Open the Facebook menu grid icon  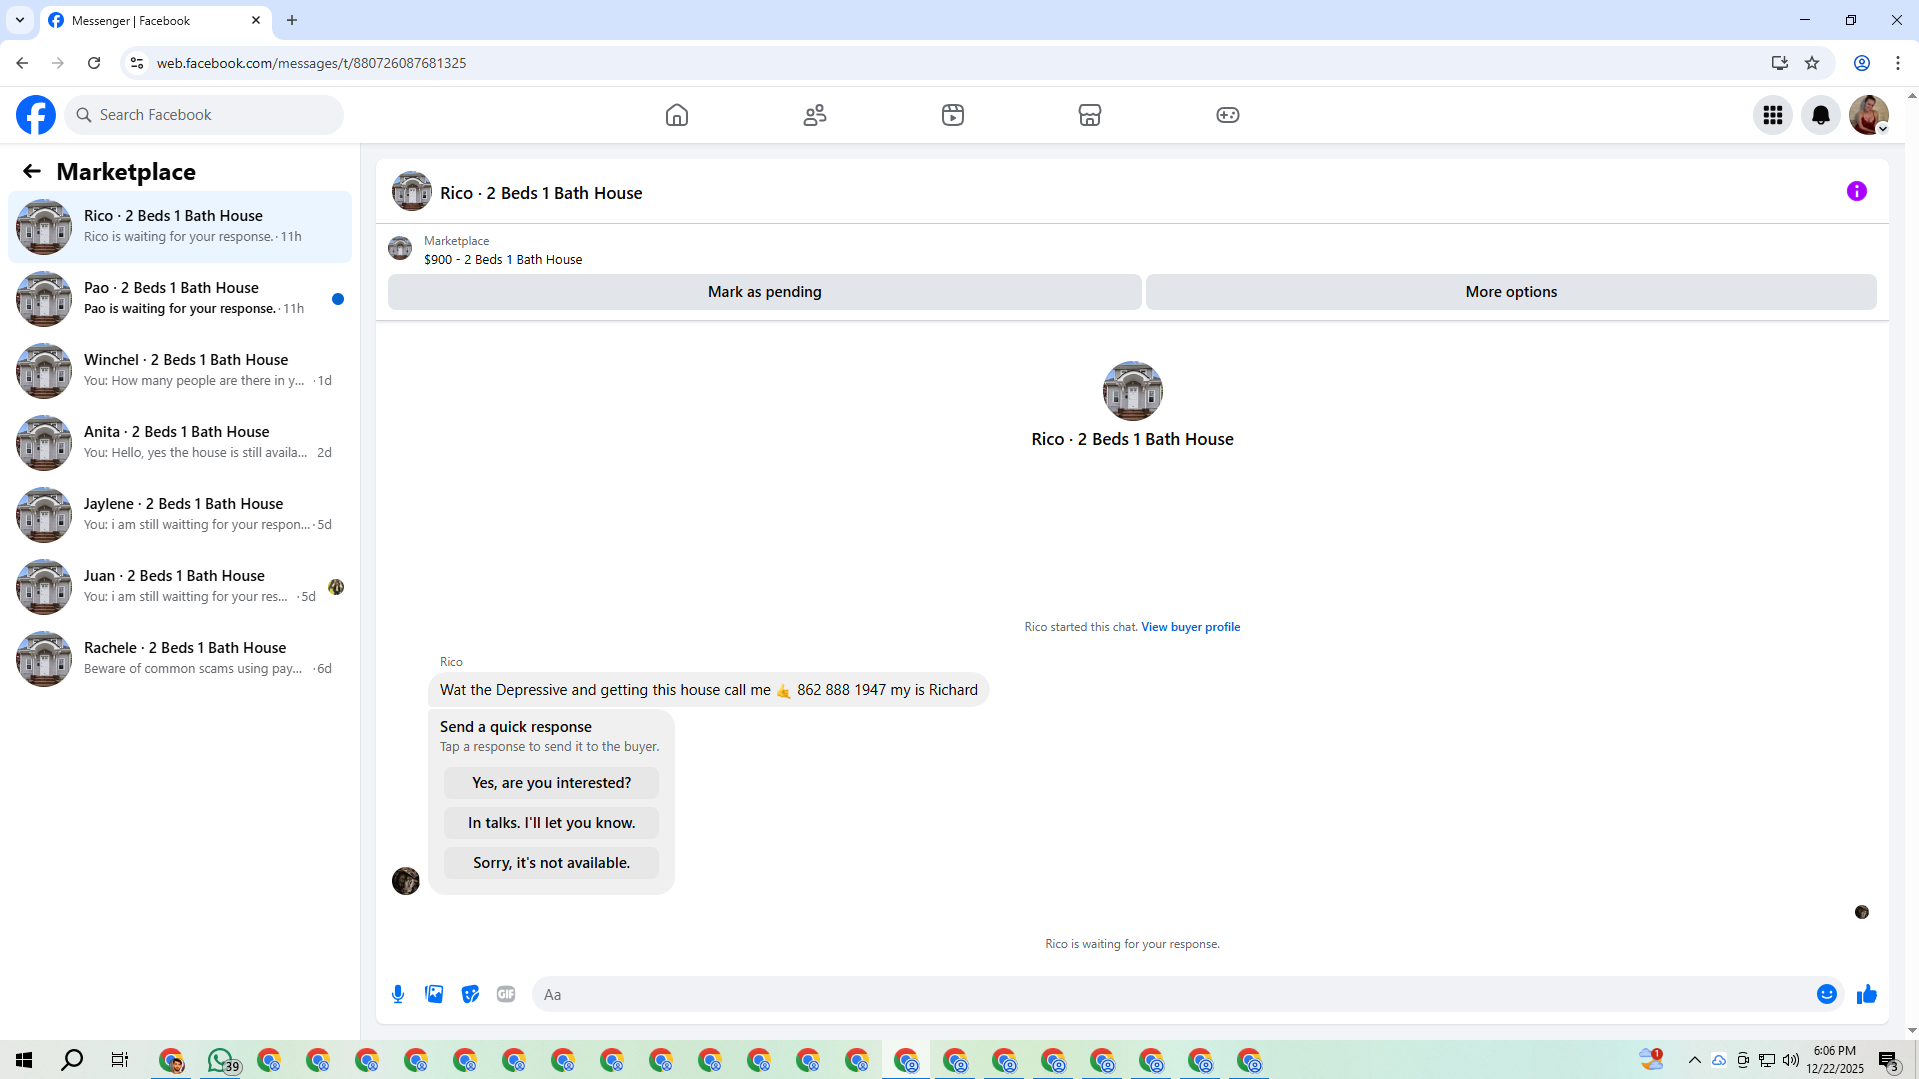pos(1773,115)
